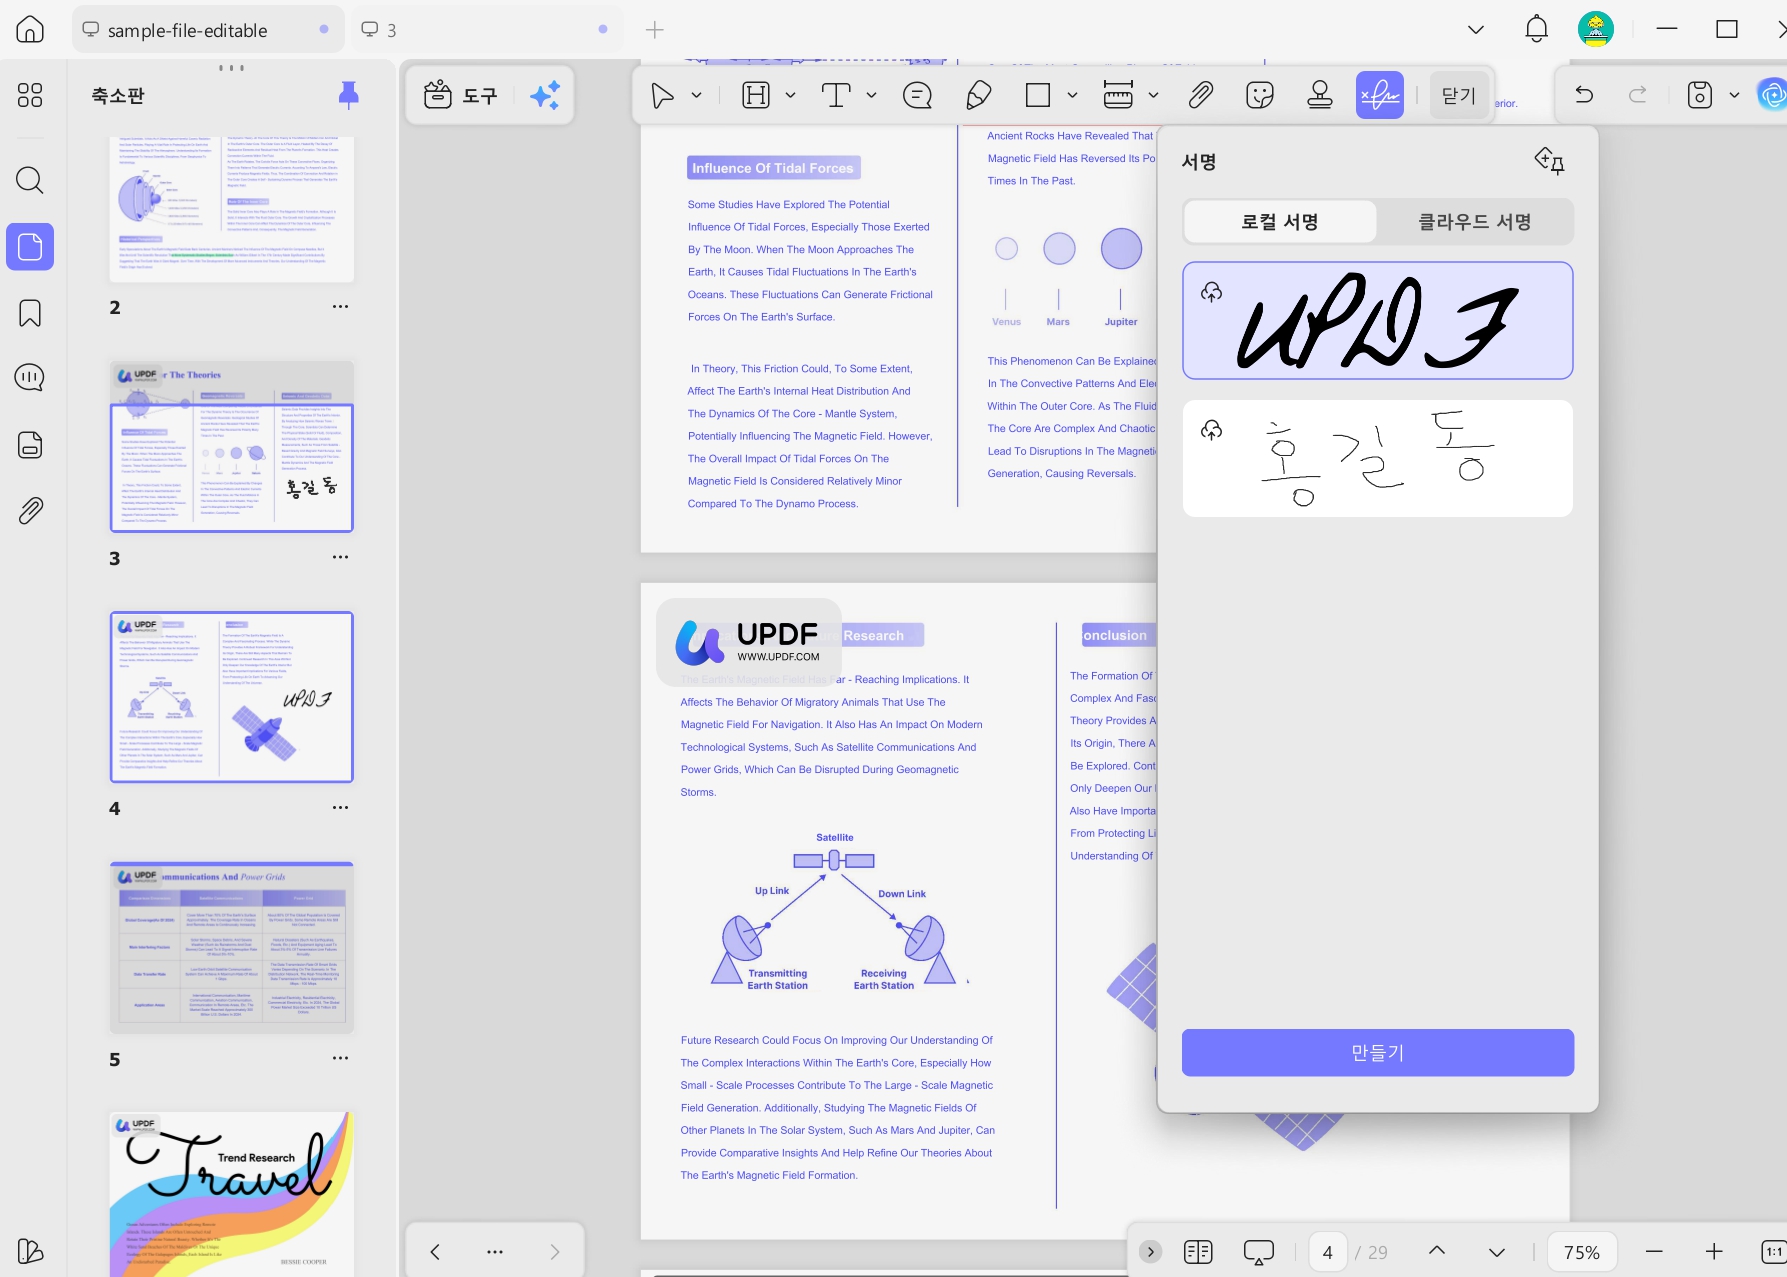Select the thumbnails panel icon in sidebar
The image size is (1787, 1277).
pos(30,247)
